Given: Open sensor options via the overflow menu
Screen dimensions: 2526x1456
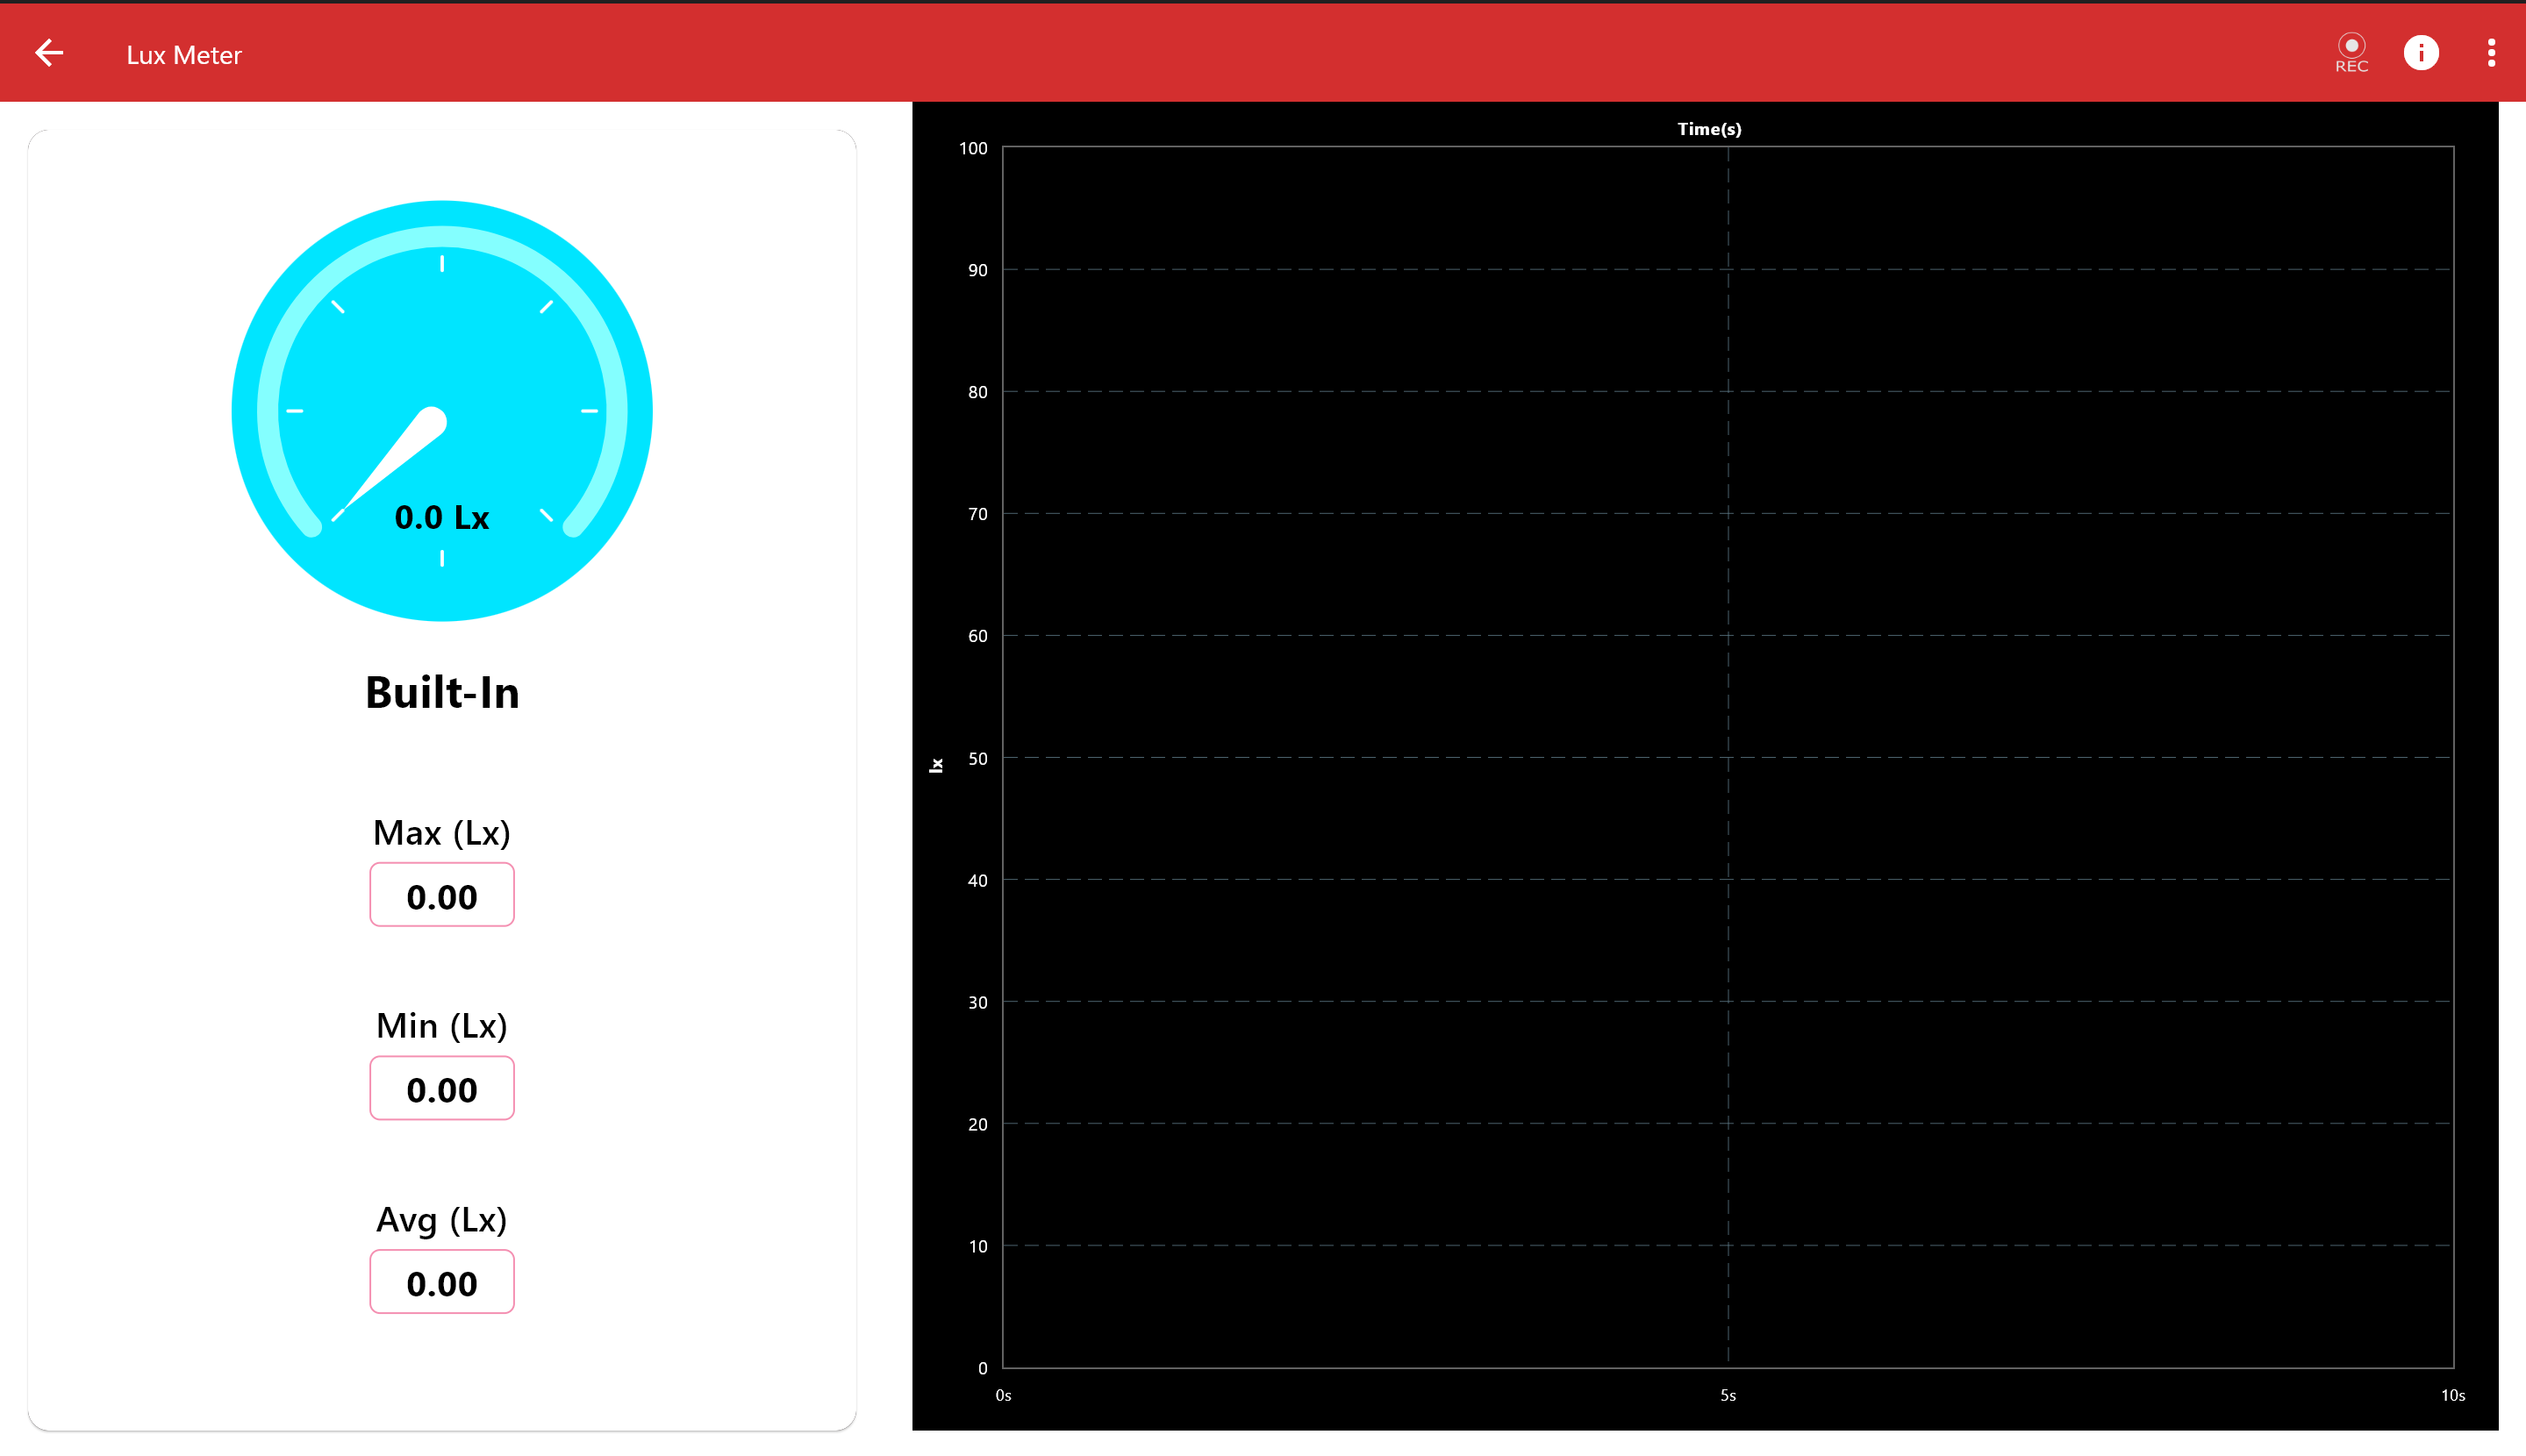Looking at the screenshot, I should point(2491,52).
